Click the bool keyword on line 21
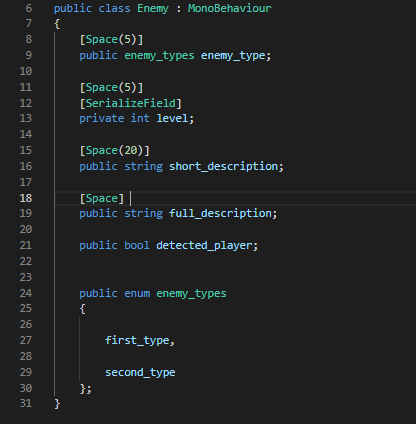The height and width of the screenshot is (424, 416). (137, 246)
